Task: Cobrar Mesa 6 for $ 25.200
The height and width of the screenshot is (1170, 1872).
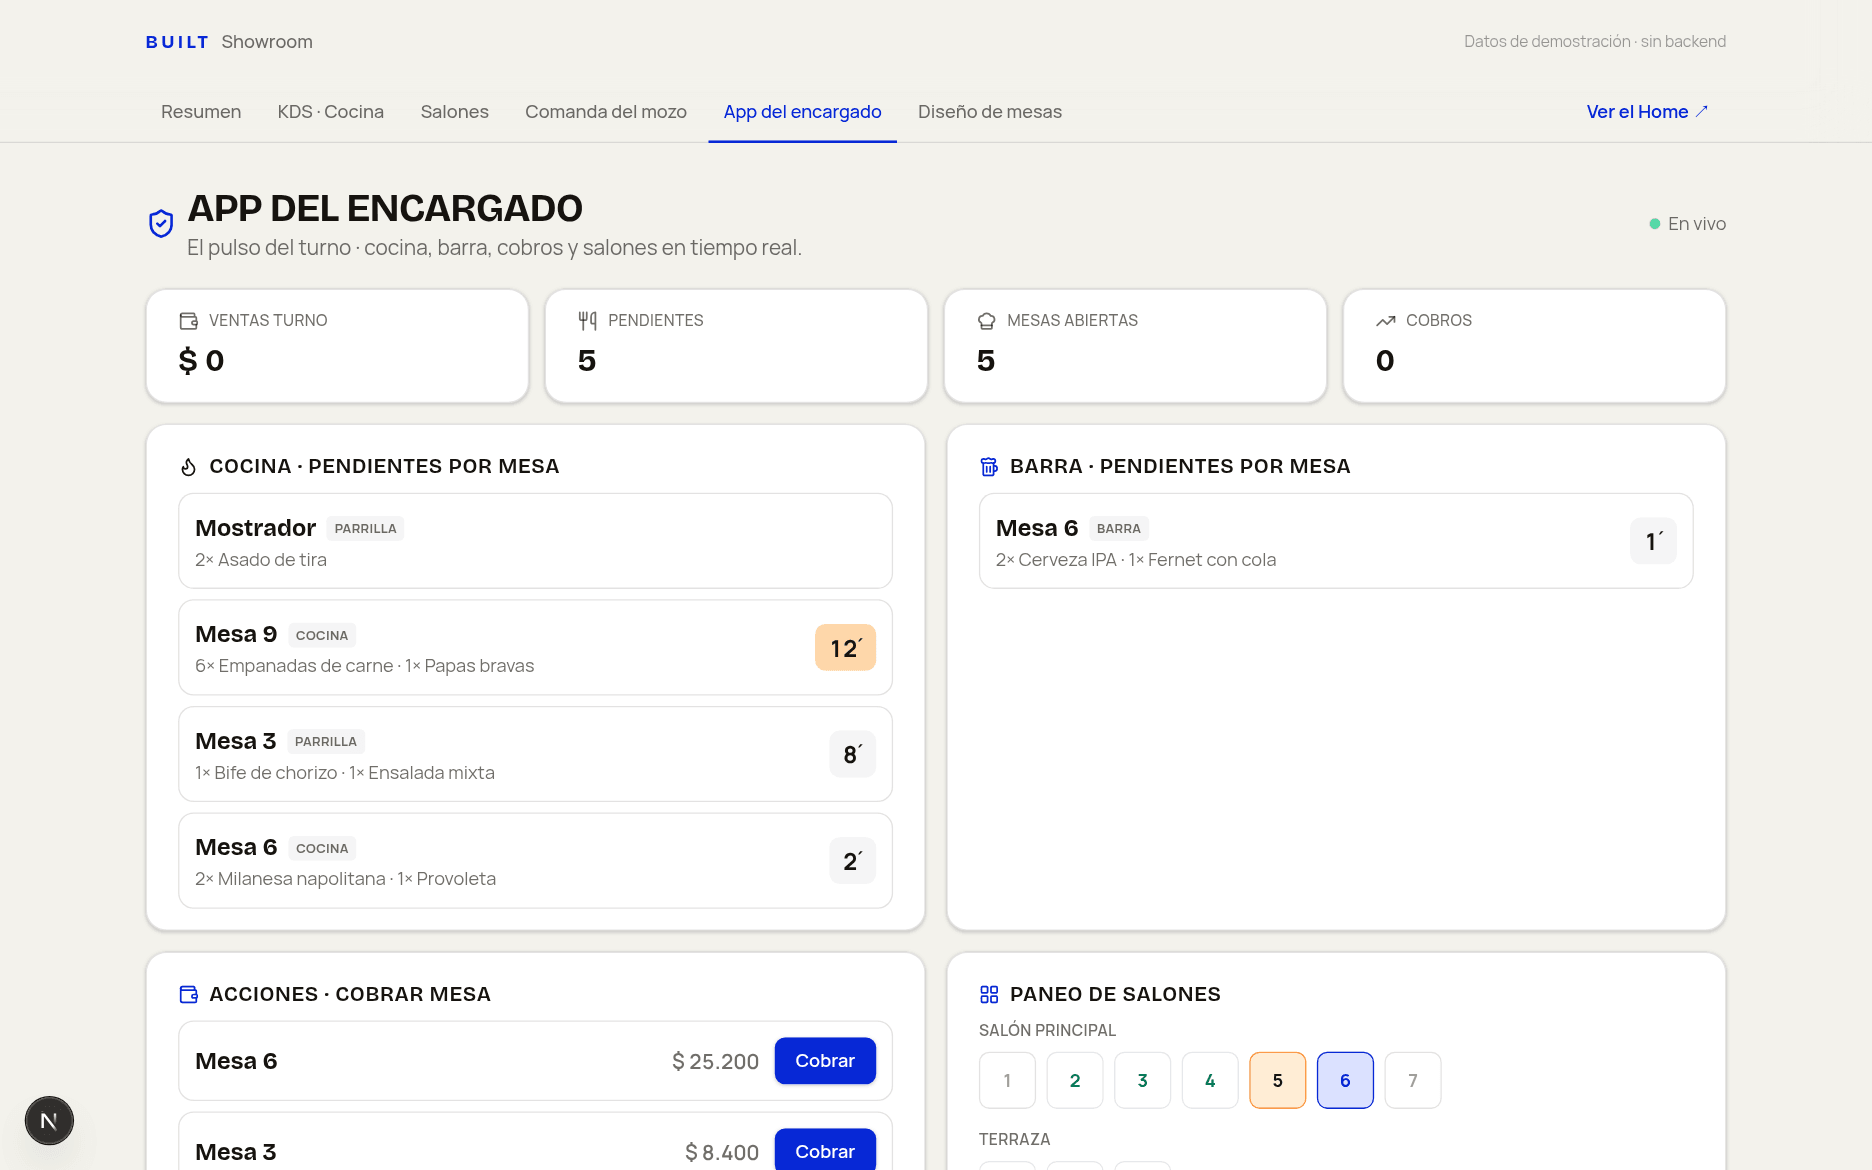Action: point(825,1061)
